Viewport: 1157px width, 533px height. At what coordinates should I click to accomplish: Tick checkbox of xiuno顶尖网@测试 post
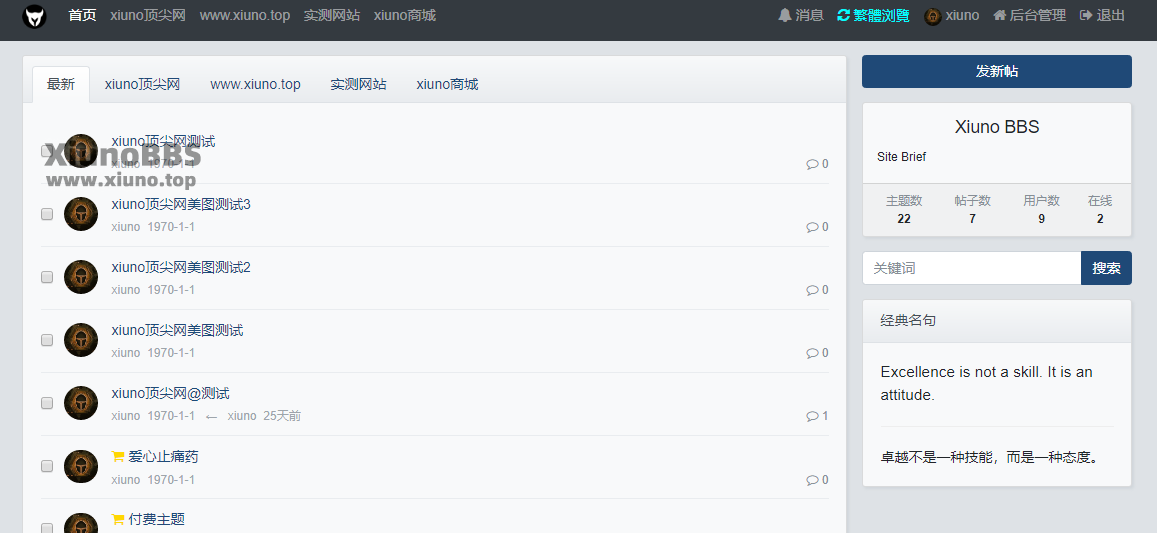[x=47, y=403]
